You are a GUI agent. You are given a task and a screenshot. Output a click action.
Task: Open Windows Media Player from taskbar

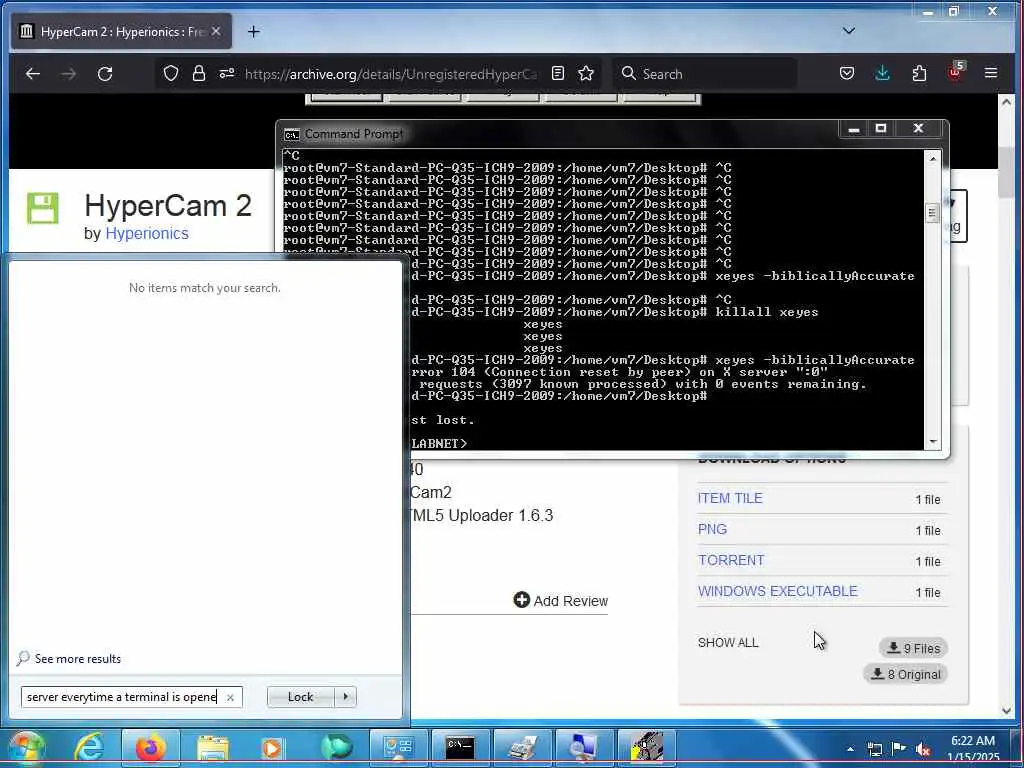(x=273, y=748)
